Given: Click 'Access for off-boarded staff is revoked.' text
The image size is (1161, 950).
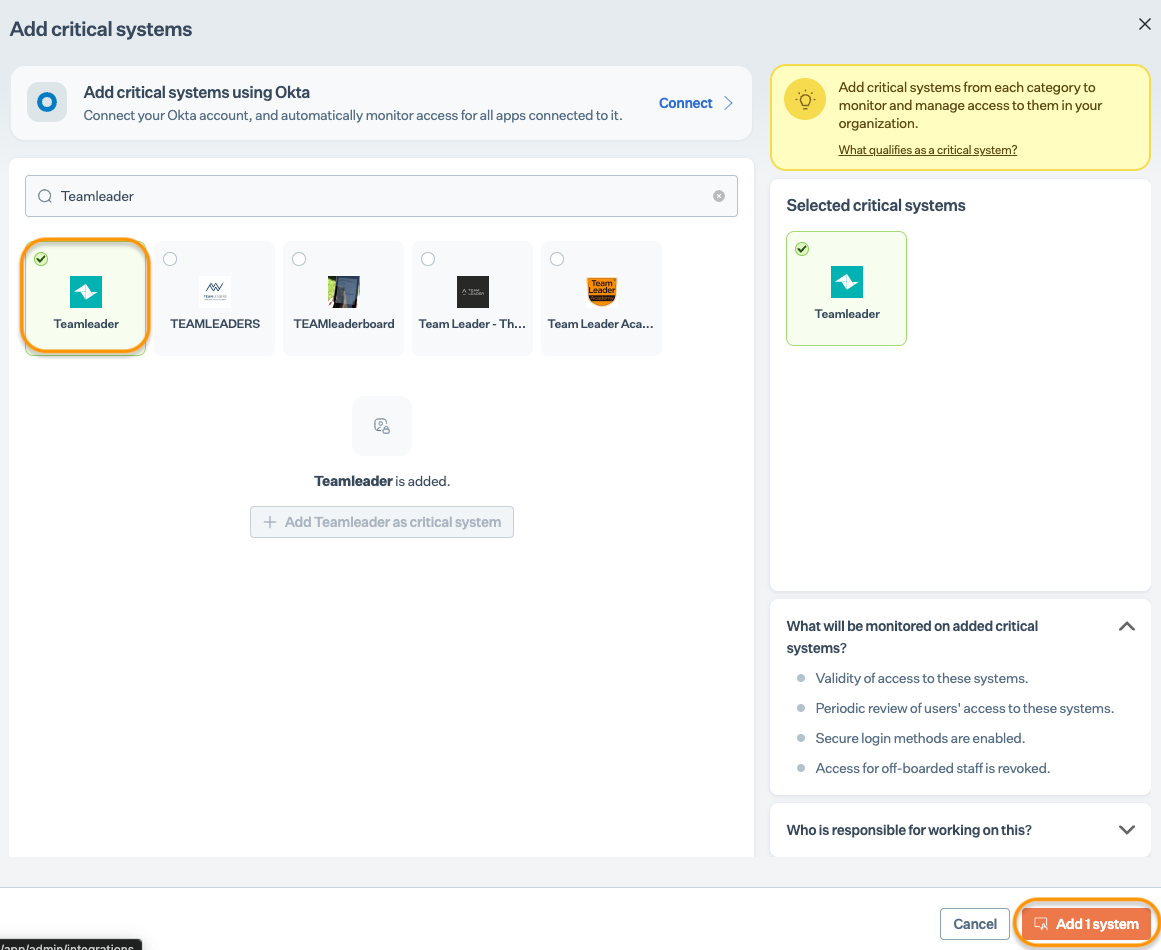Looking at the screenshot, I should point(932,769).
